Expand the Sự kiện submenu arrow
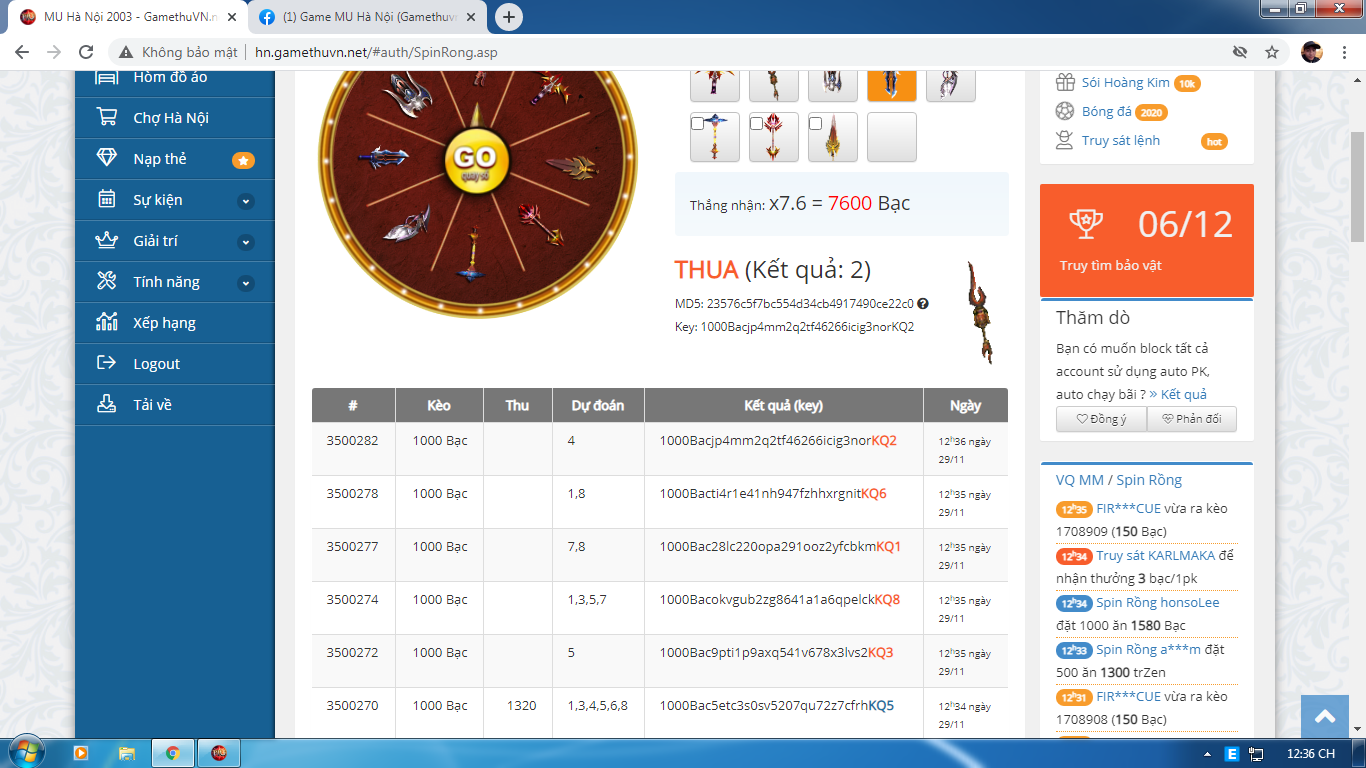This screenshot has height=768, width=1366. (246, 201)
